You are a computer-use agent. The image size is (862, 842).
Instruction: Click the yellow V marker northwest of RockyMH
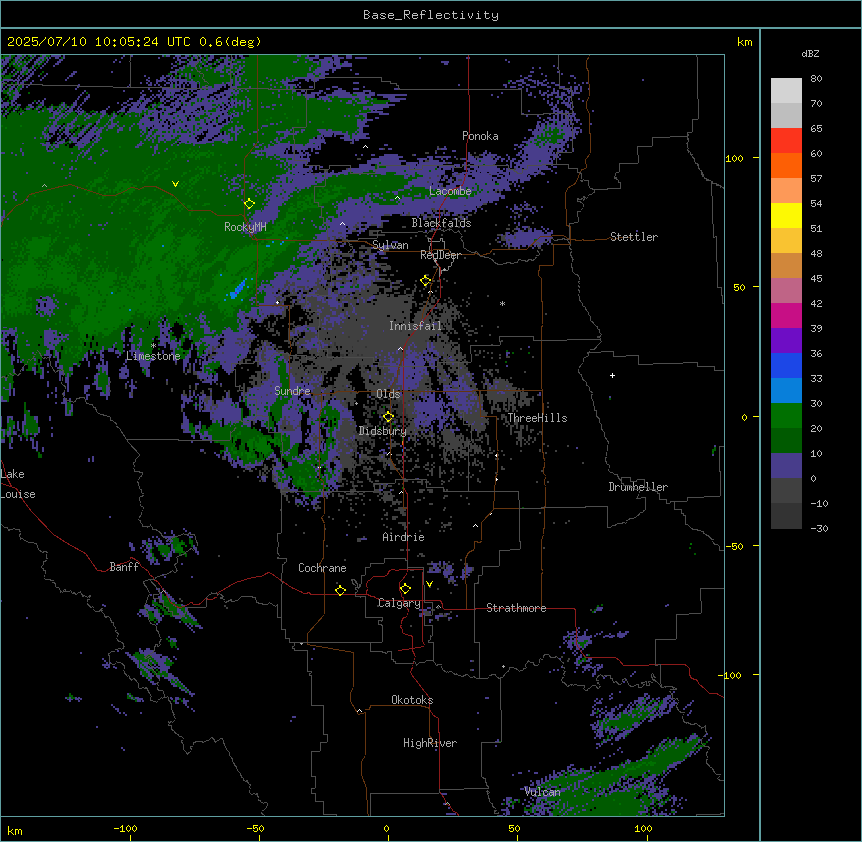click(x=175, y=184)
